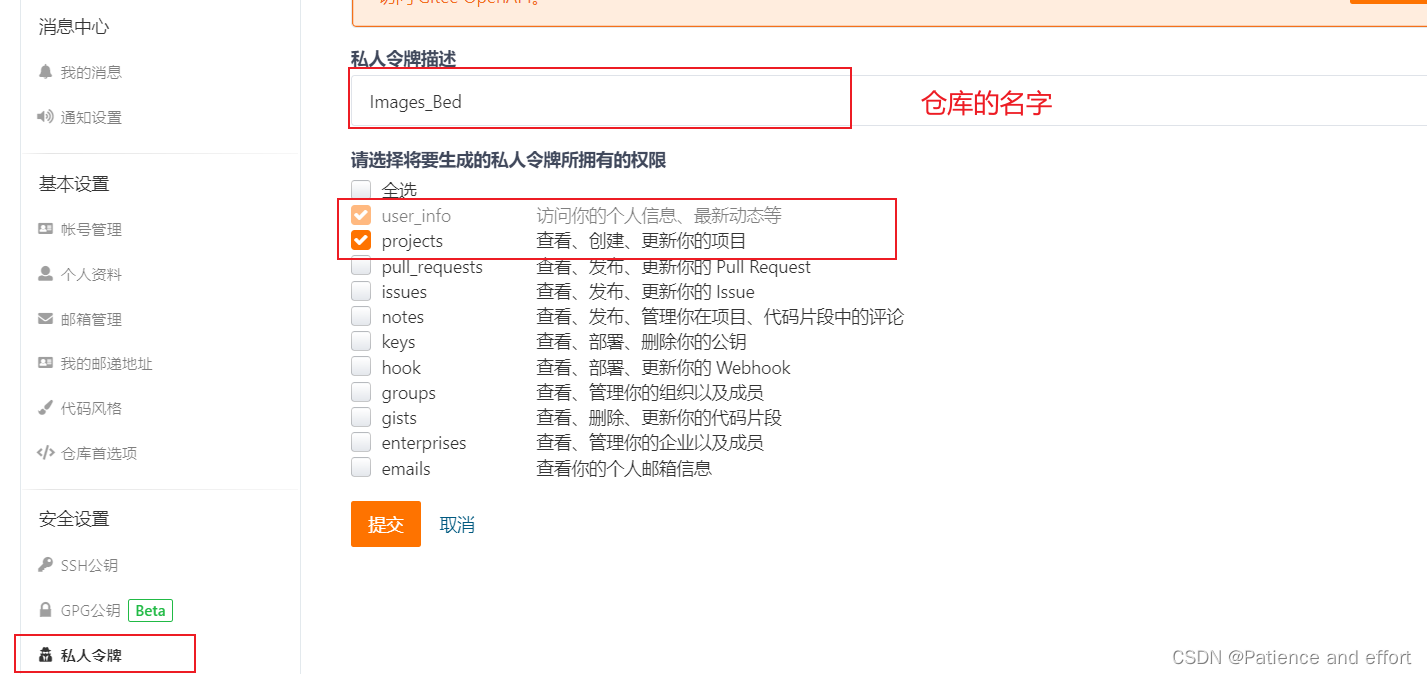Click description 查看、发布、管理你在项目、代码片段中的评论
Screen dimensions: 1427x674
pyautogui.click(x=720, y=317)
